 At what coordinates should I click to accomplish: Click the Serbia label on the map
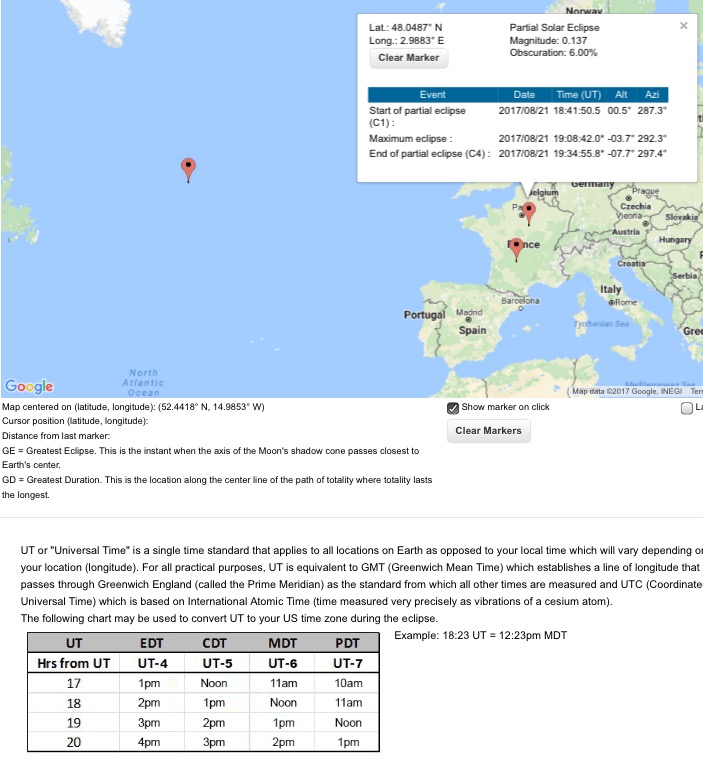coord(685,276)
